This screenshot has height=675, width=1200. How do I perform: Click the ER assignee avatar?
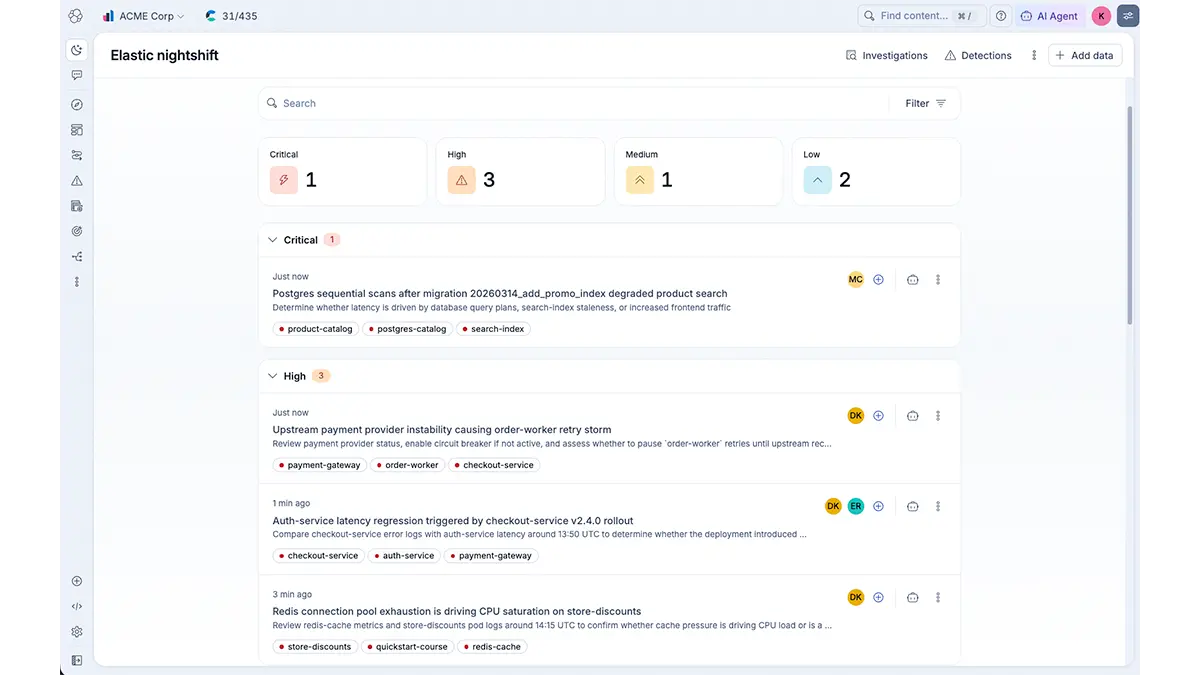point(856,507)
